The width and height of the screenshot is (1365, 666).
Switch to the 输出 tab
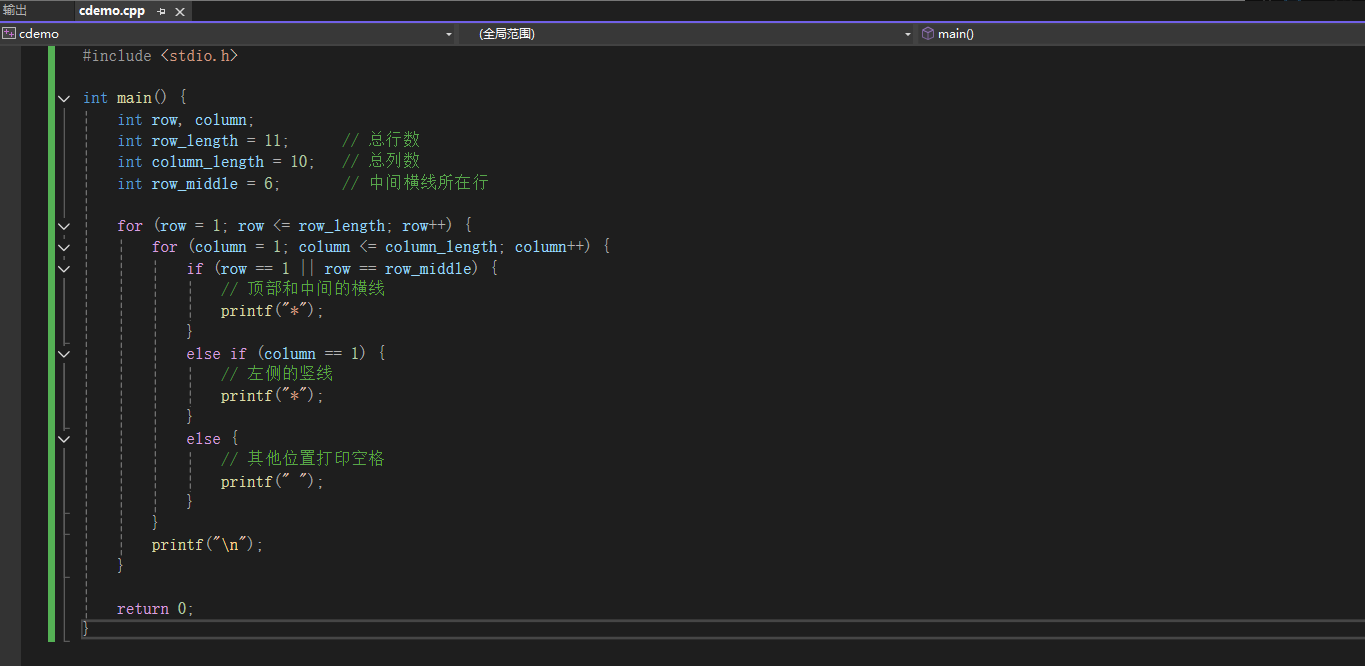15,10
